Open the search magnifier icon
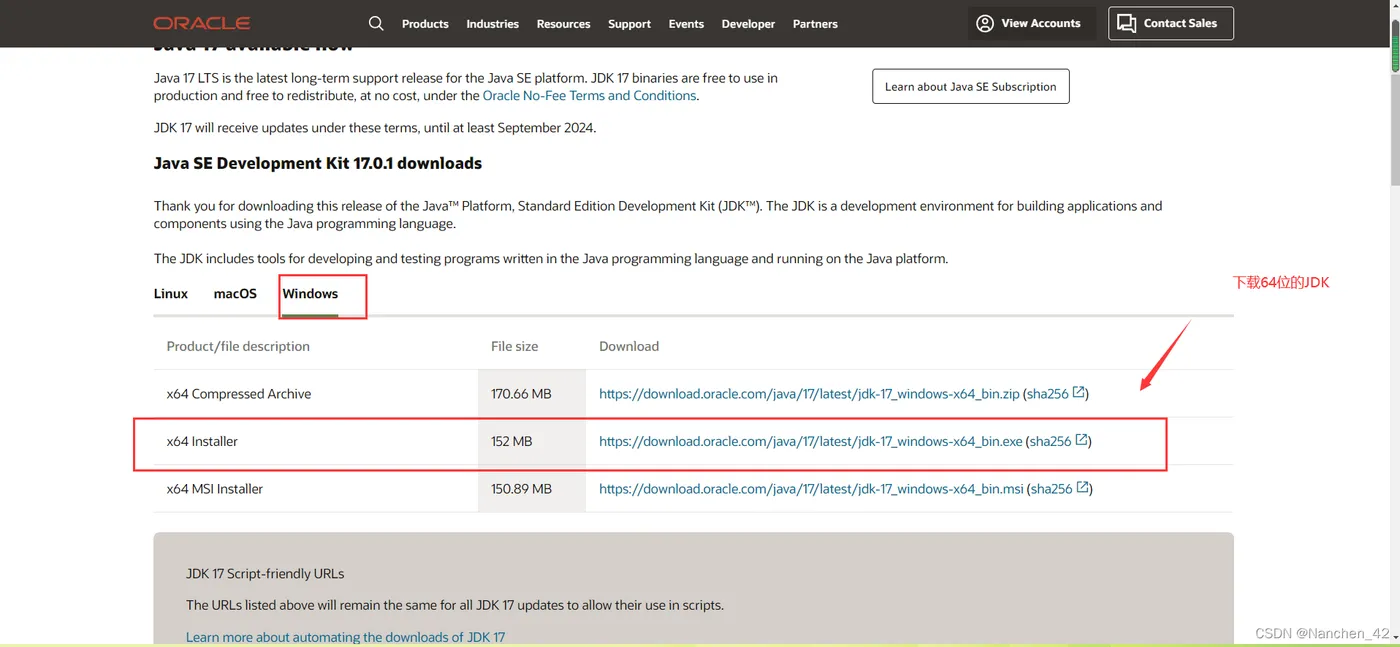This screenshot has height=647, width=1400. click(376, 23)
